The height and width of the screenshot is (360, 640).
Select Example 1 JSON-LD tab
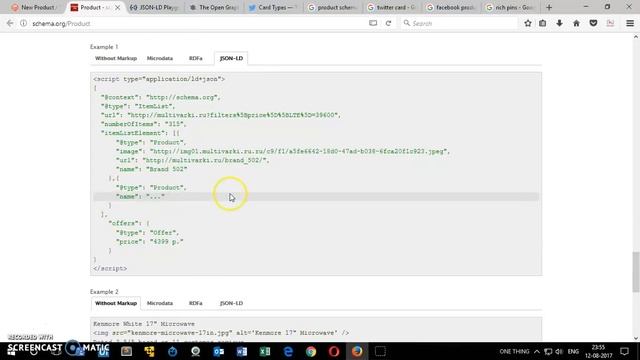coord(231,58)
